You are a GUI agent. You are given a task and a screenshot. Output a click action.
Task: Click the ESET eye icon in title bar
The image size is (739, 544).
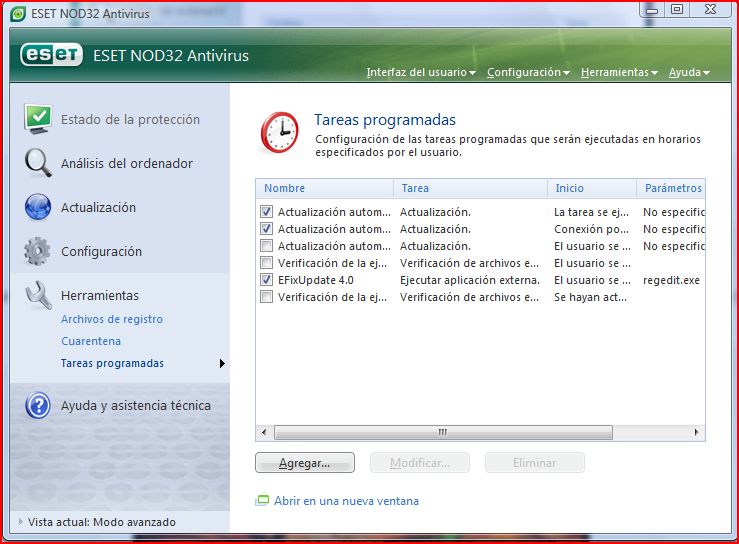[18, 14]
